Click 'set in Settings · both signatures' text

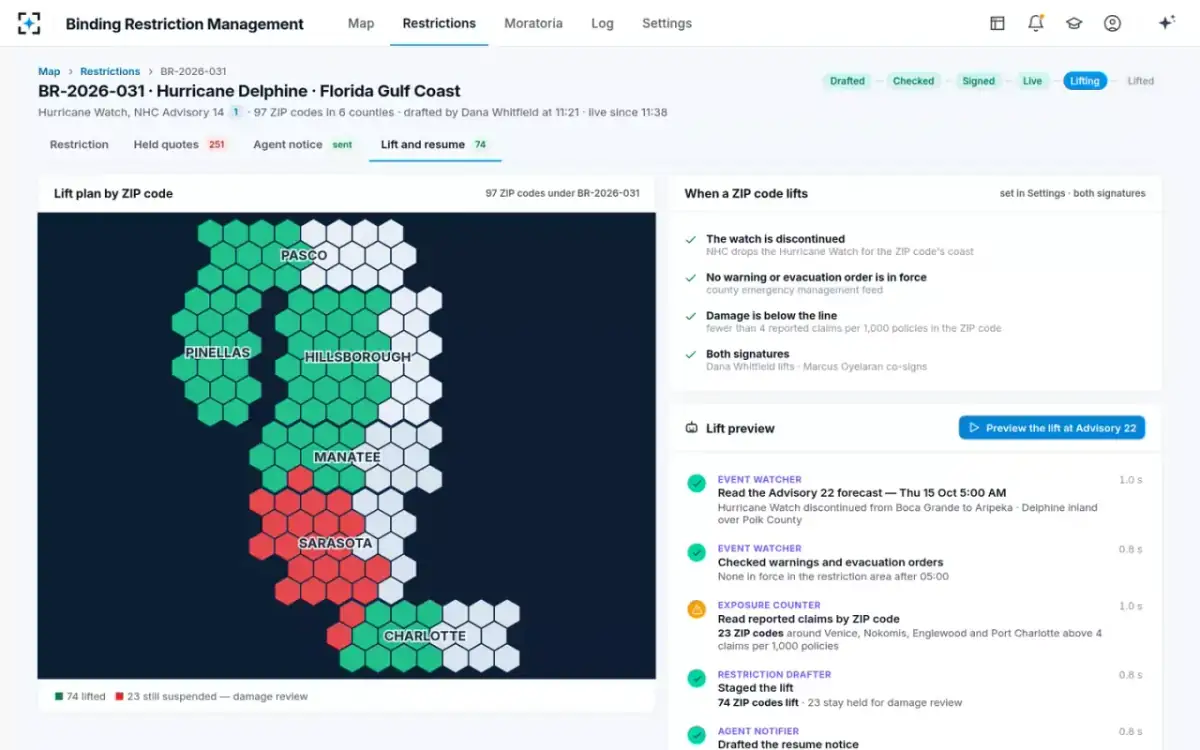tap(1072, 194)
